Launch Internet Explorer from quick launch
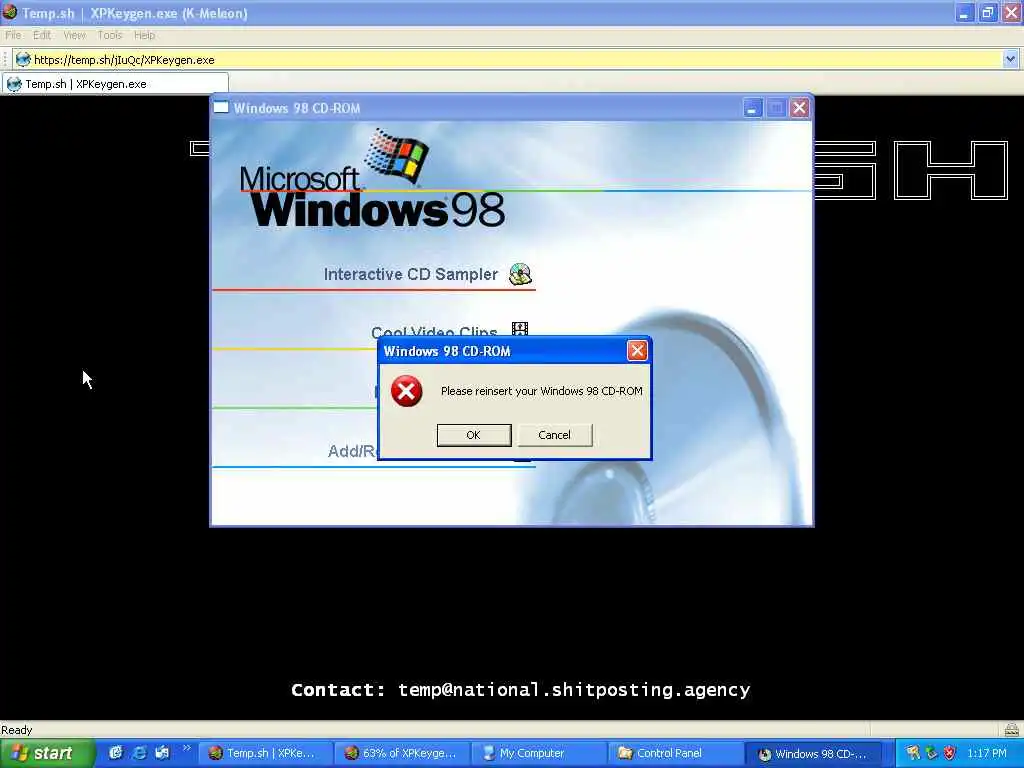The height and width of the screenshot is (768, 1024). (139, 753)
